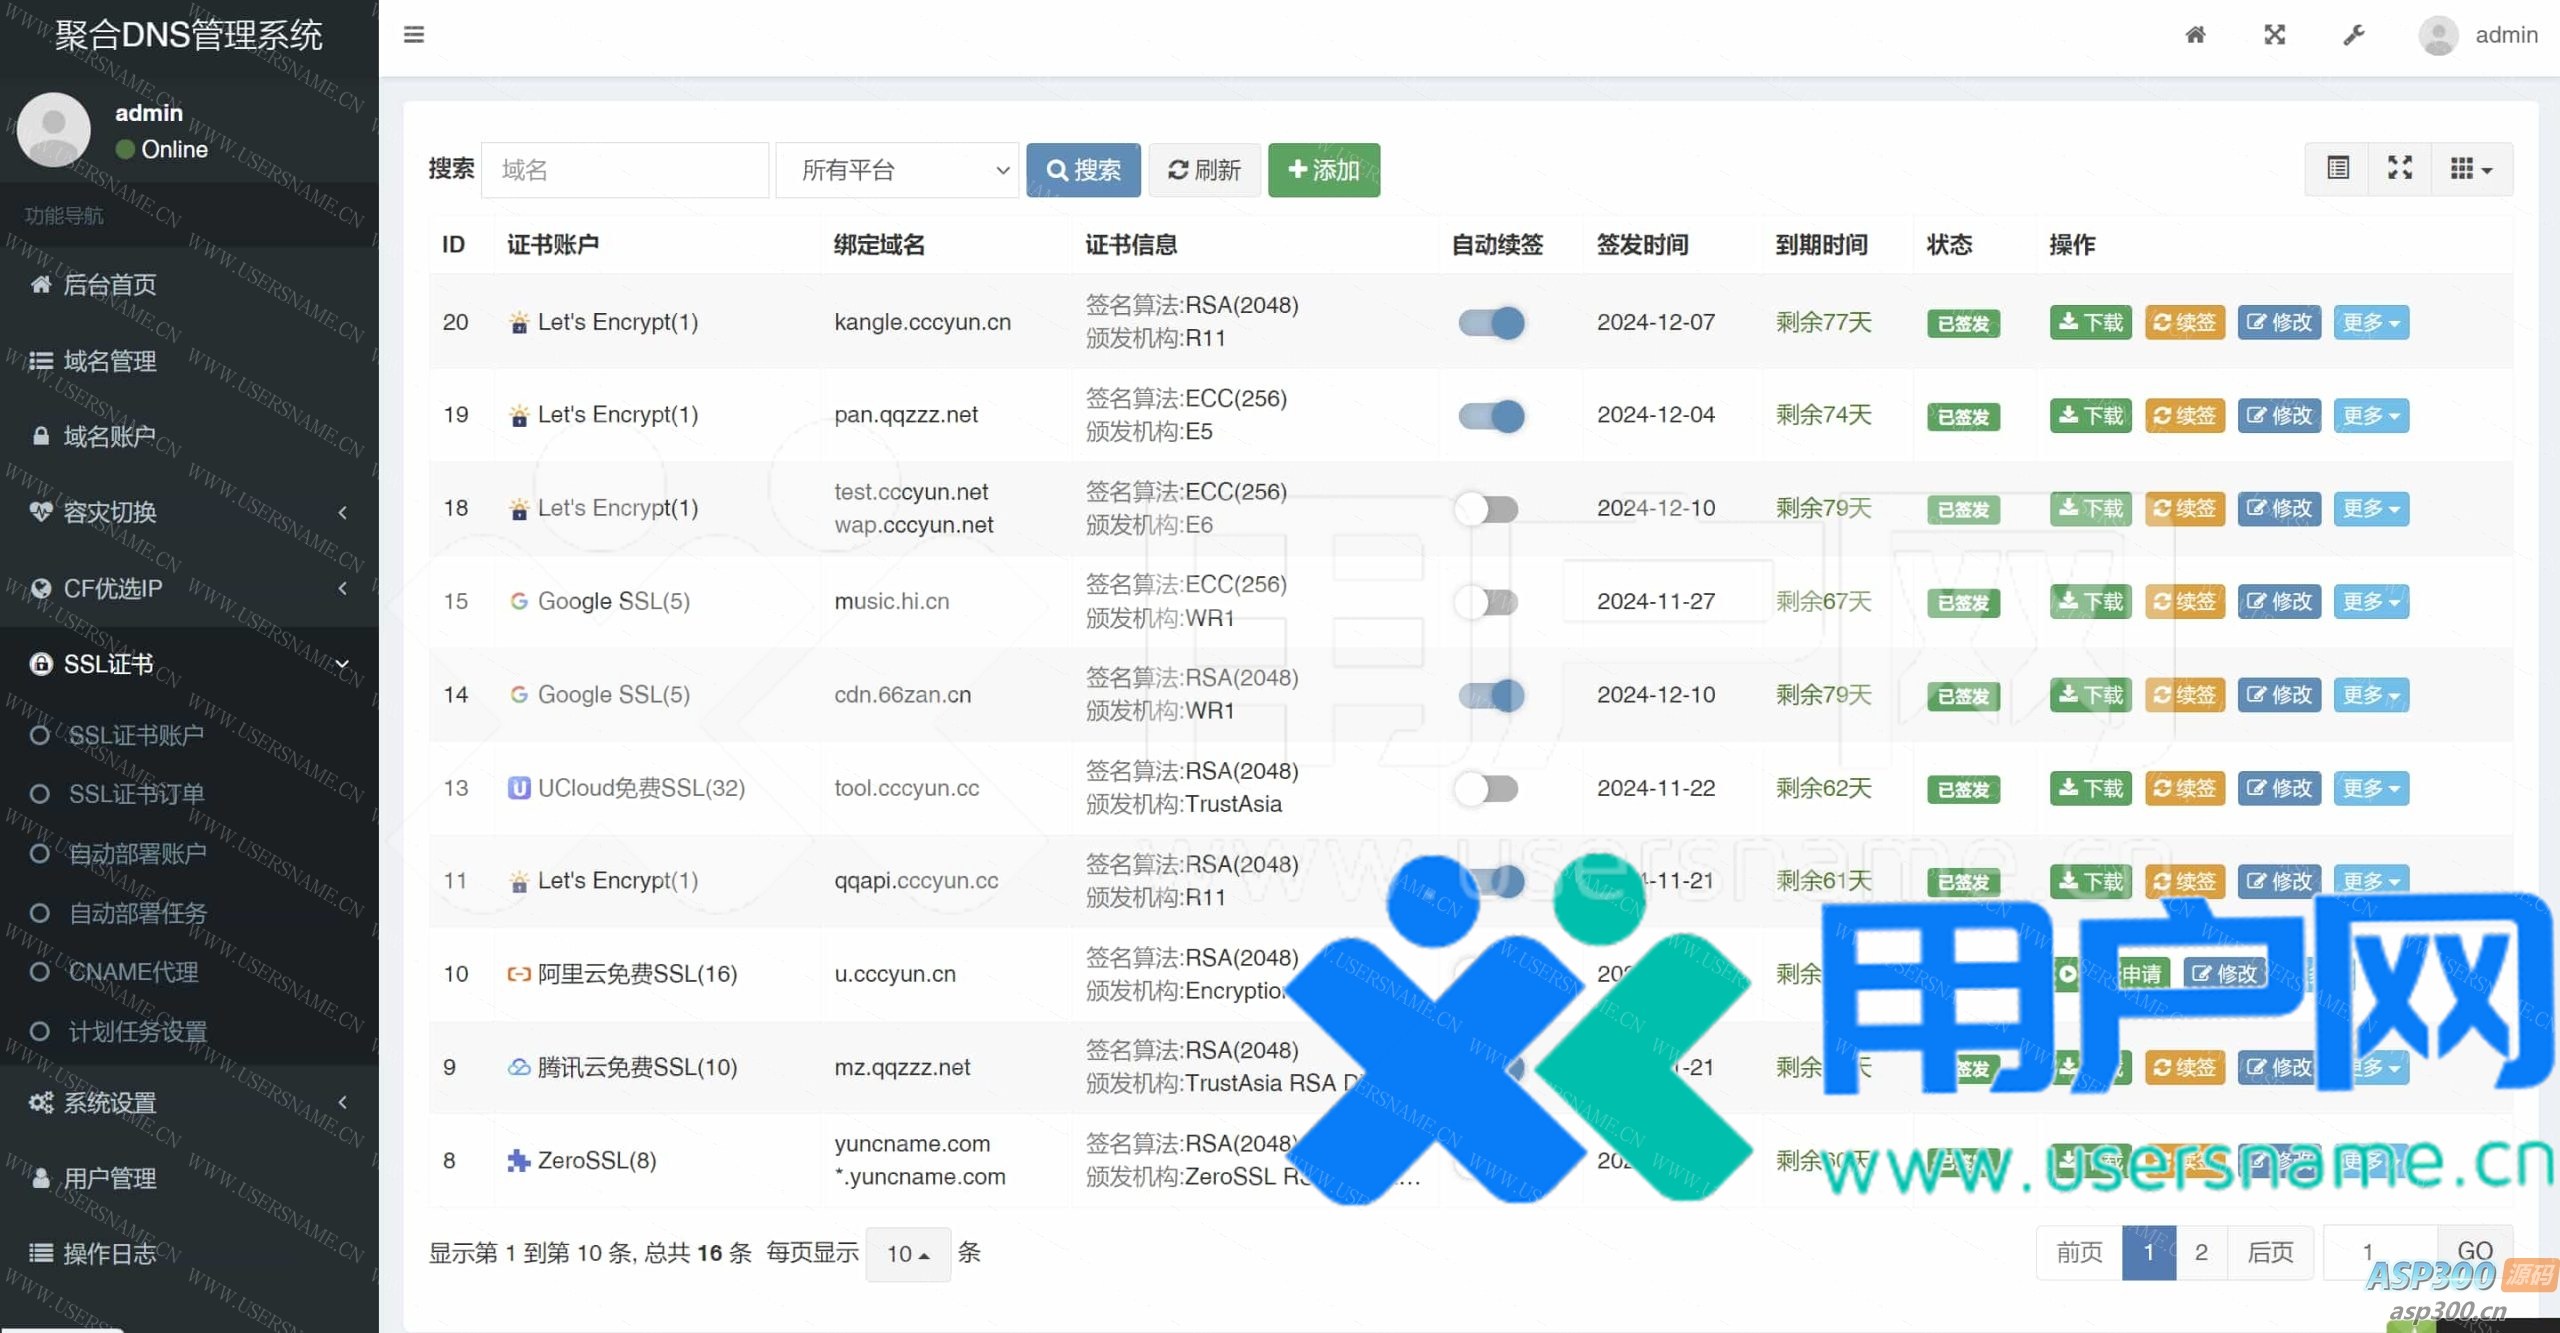Open SSL证书订单 in sidebar
This screenshot has width=2560, height=1333.
click(x=136, y=794)
